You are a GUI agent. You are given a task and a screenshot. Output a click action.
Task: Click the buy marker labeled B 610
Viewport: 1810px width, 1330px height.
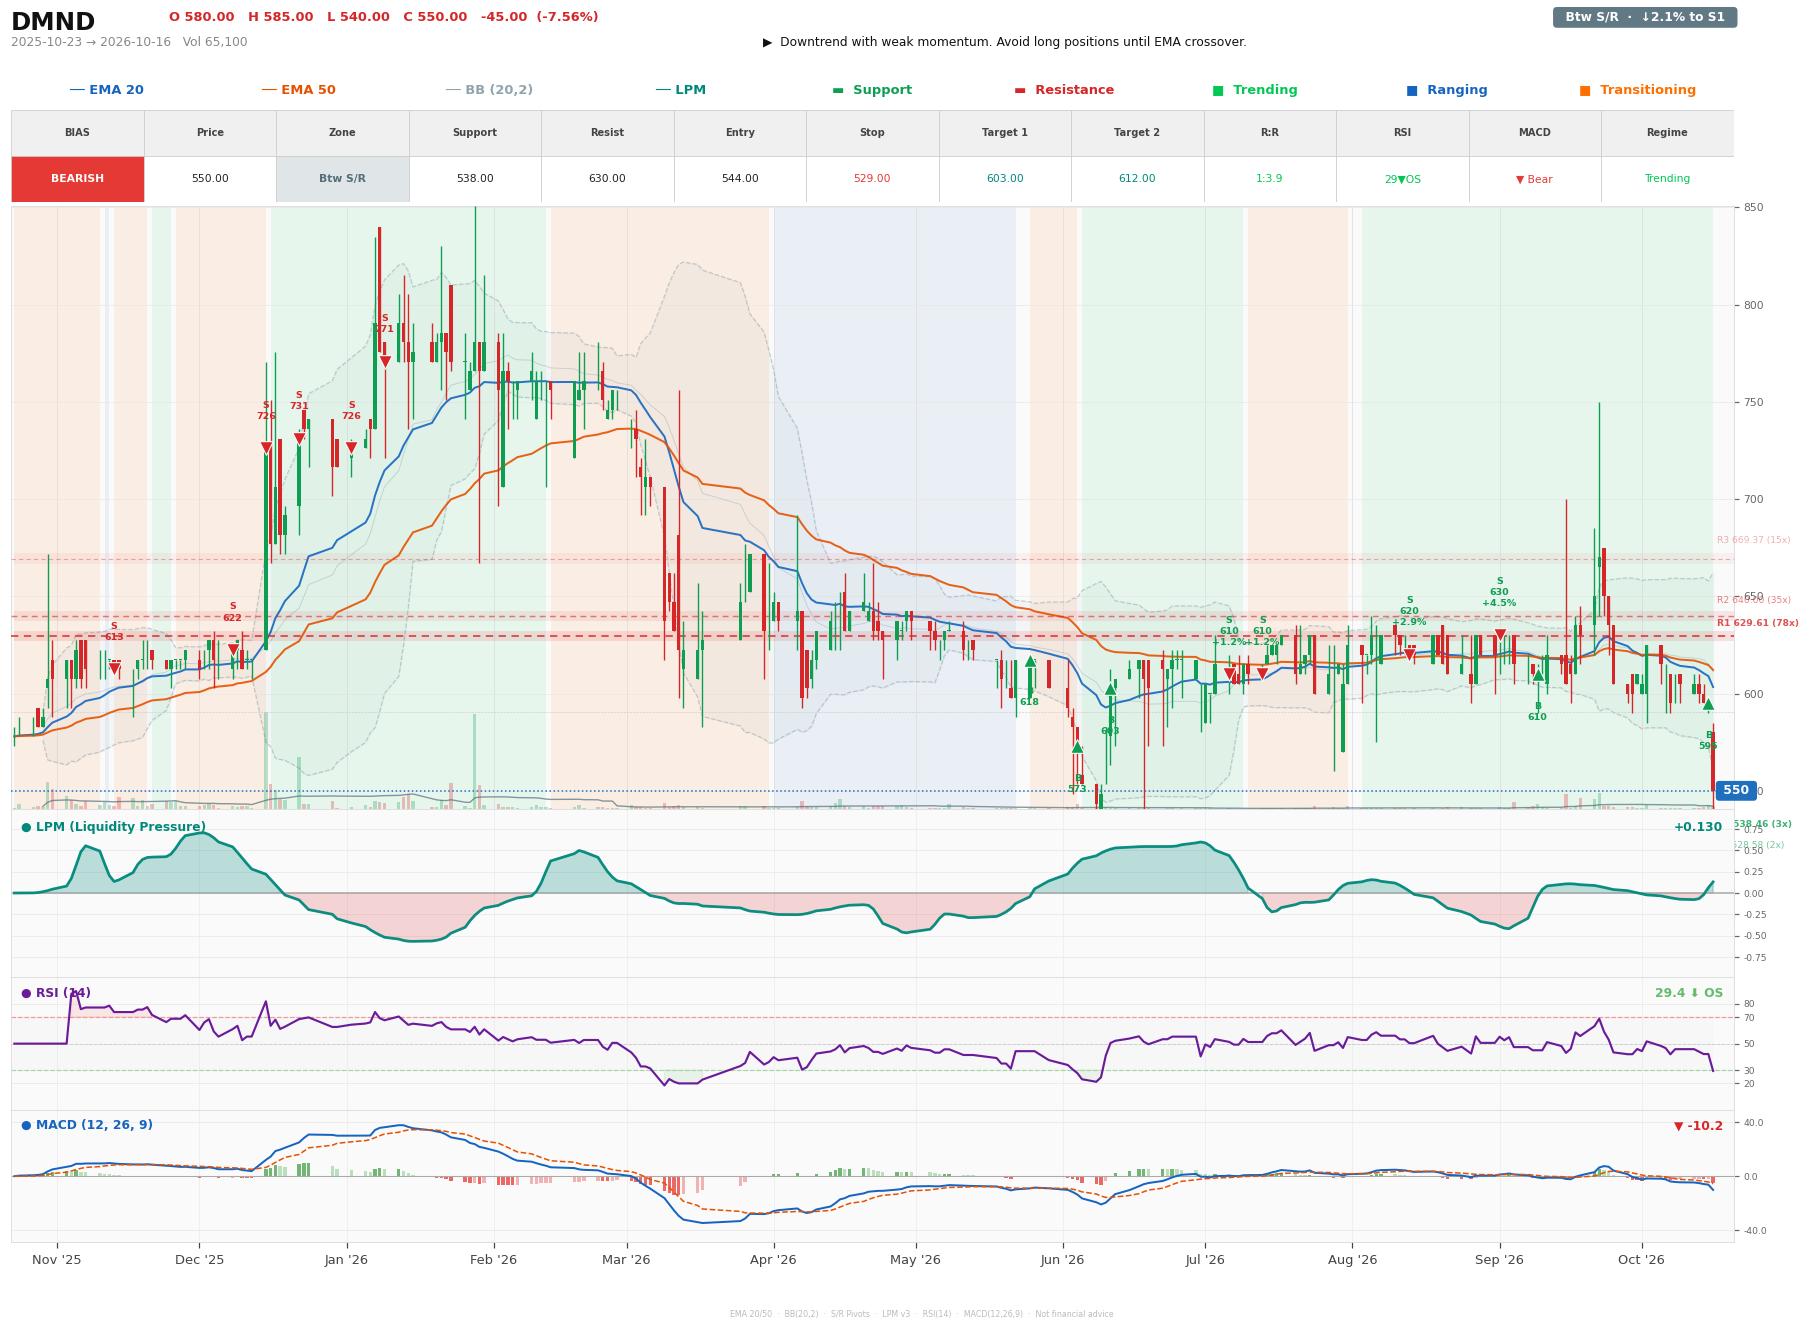1538,676
